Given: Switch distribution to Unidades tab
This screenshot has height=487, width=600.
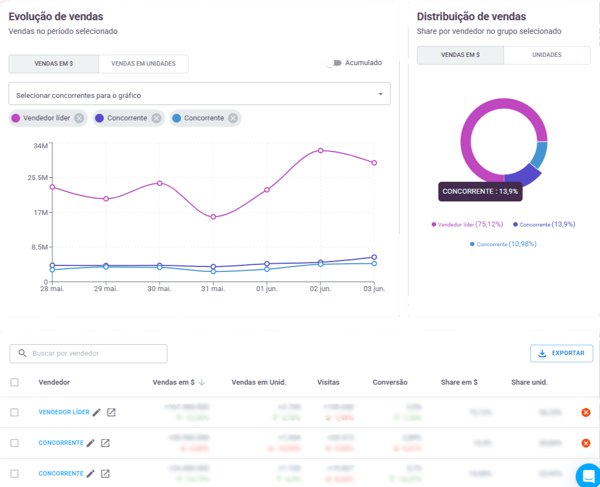Looking at the screenshot, I should [x=547, y=55].
